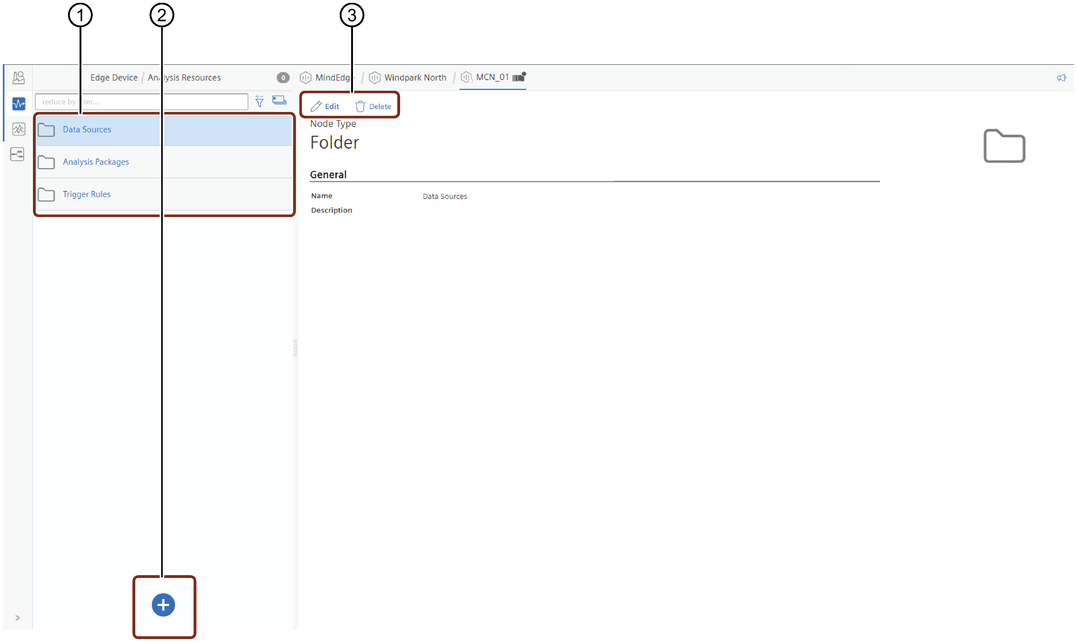
Task: Open the user map icon in sidebar
Action: coord(19,78)
